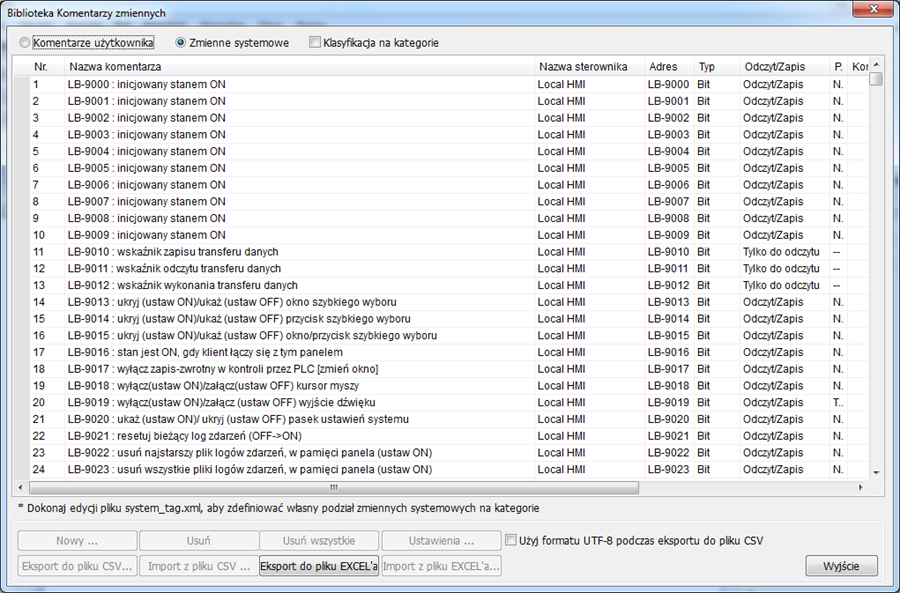Select row LB-9005 : inicjowany stanem ON

coord(440,168)
